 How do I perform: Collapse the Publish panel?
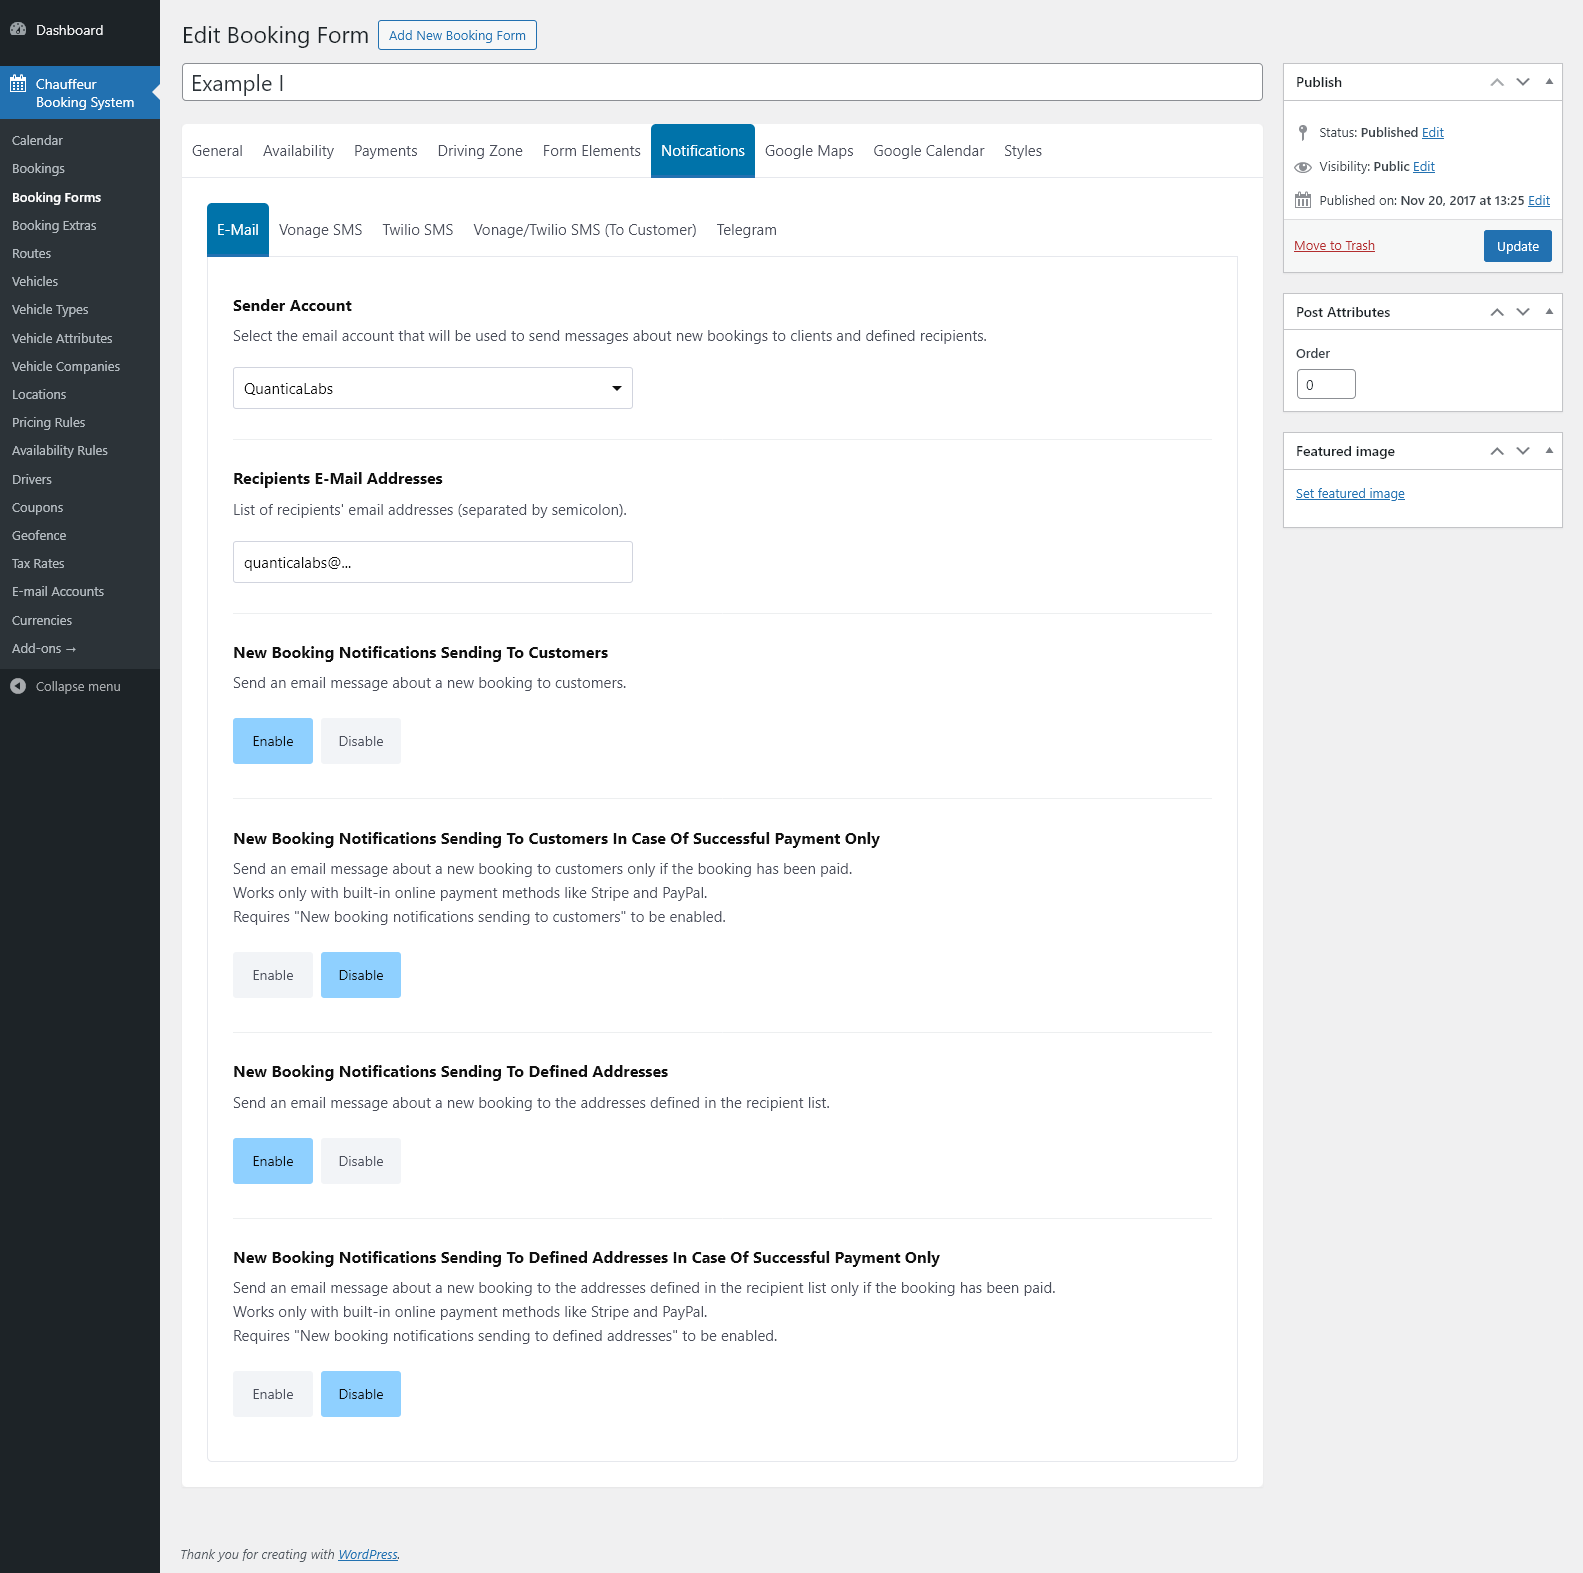point(1549,82)
